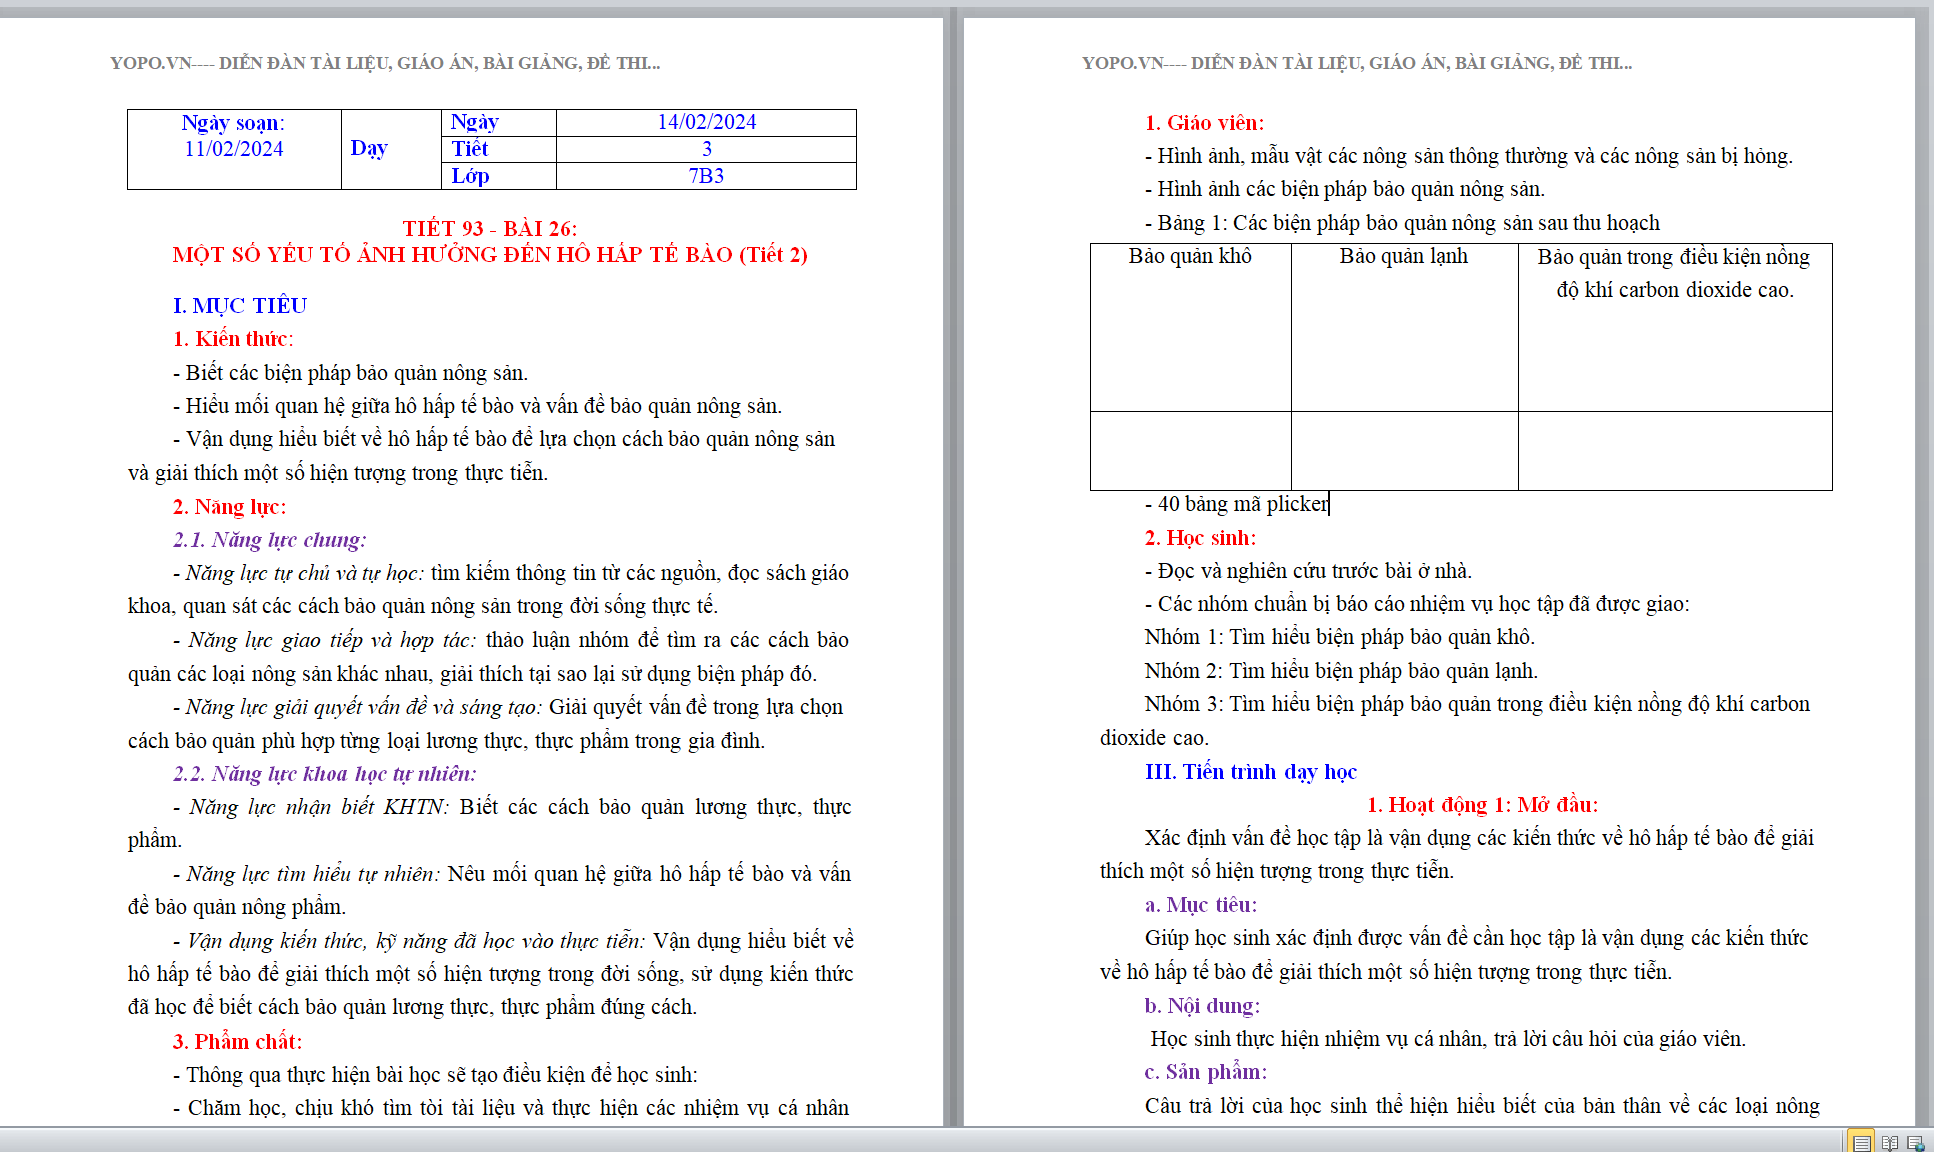This screenshot has width=1934, height=1152.
Task: Click the 'Ngày' label cell in teaching table
Action: [498, 122]
